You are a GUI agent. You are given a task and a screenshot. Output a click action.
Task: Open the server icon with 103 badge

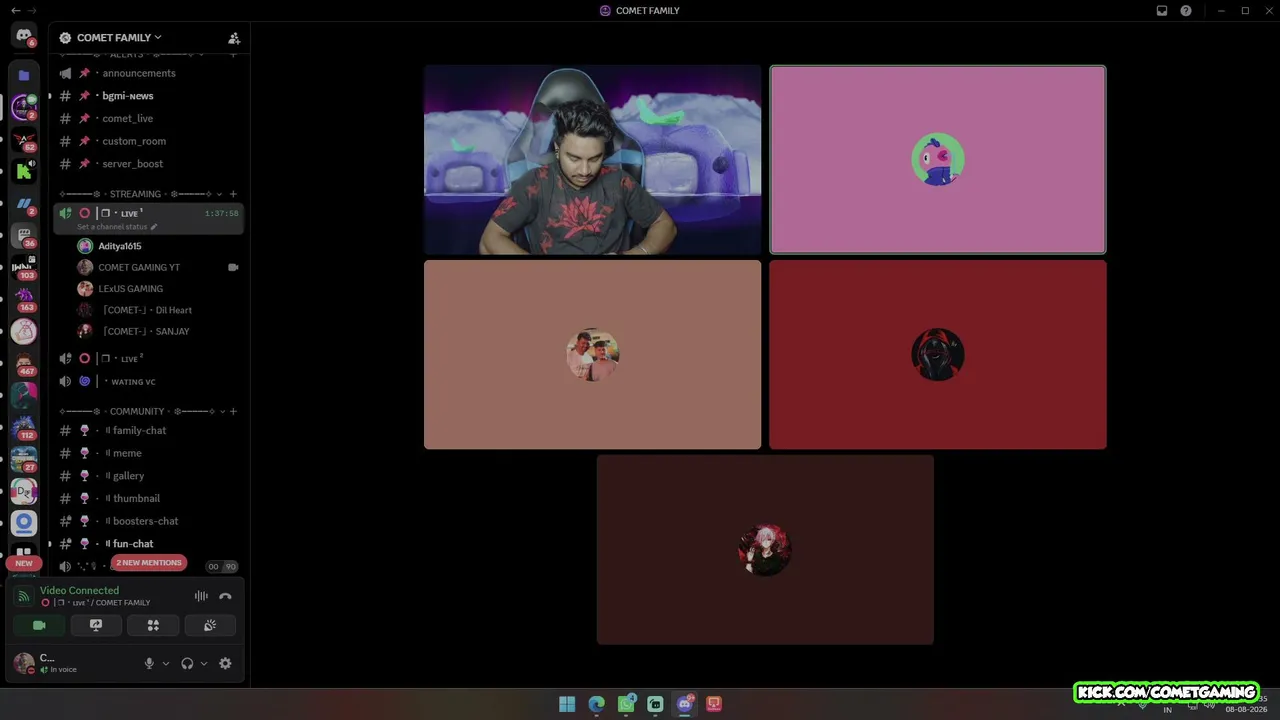pos(24,267)
